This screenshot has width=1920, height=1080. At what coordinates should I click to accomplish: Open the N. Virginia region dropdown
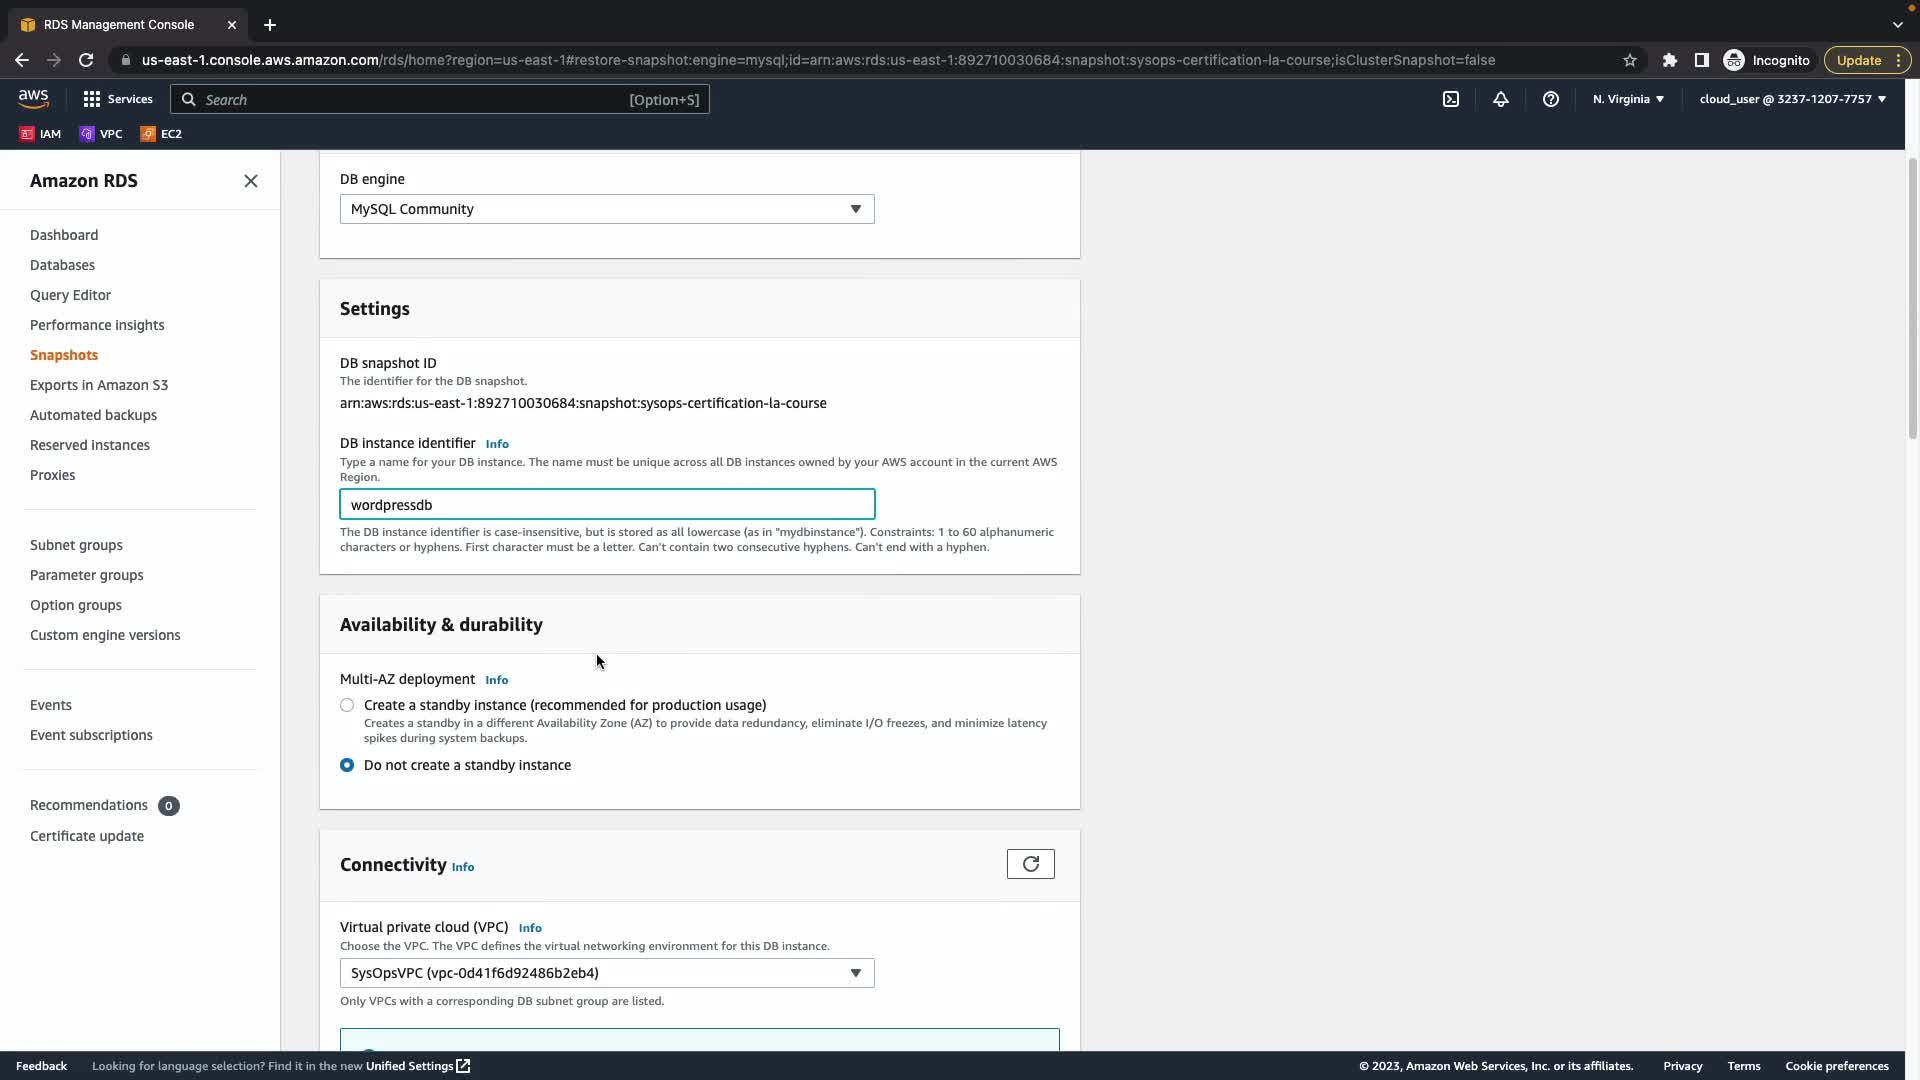coord(1627,99)
